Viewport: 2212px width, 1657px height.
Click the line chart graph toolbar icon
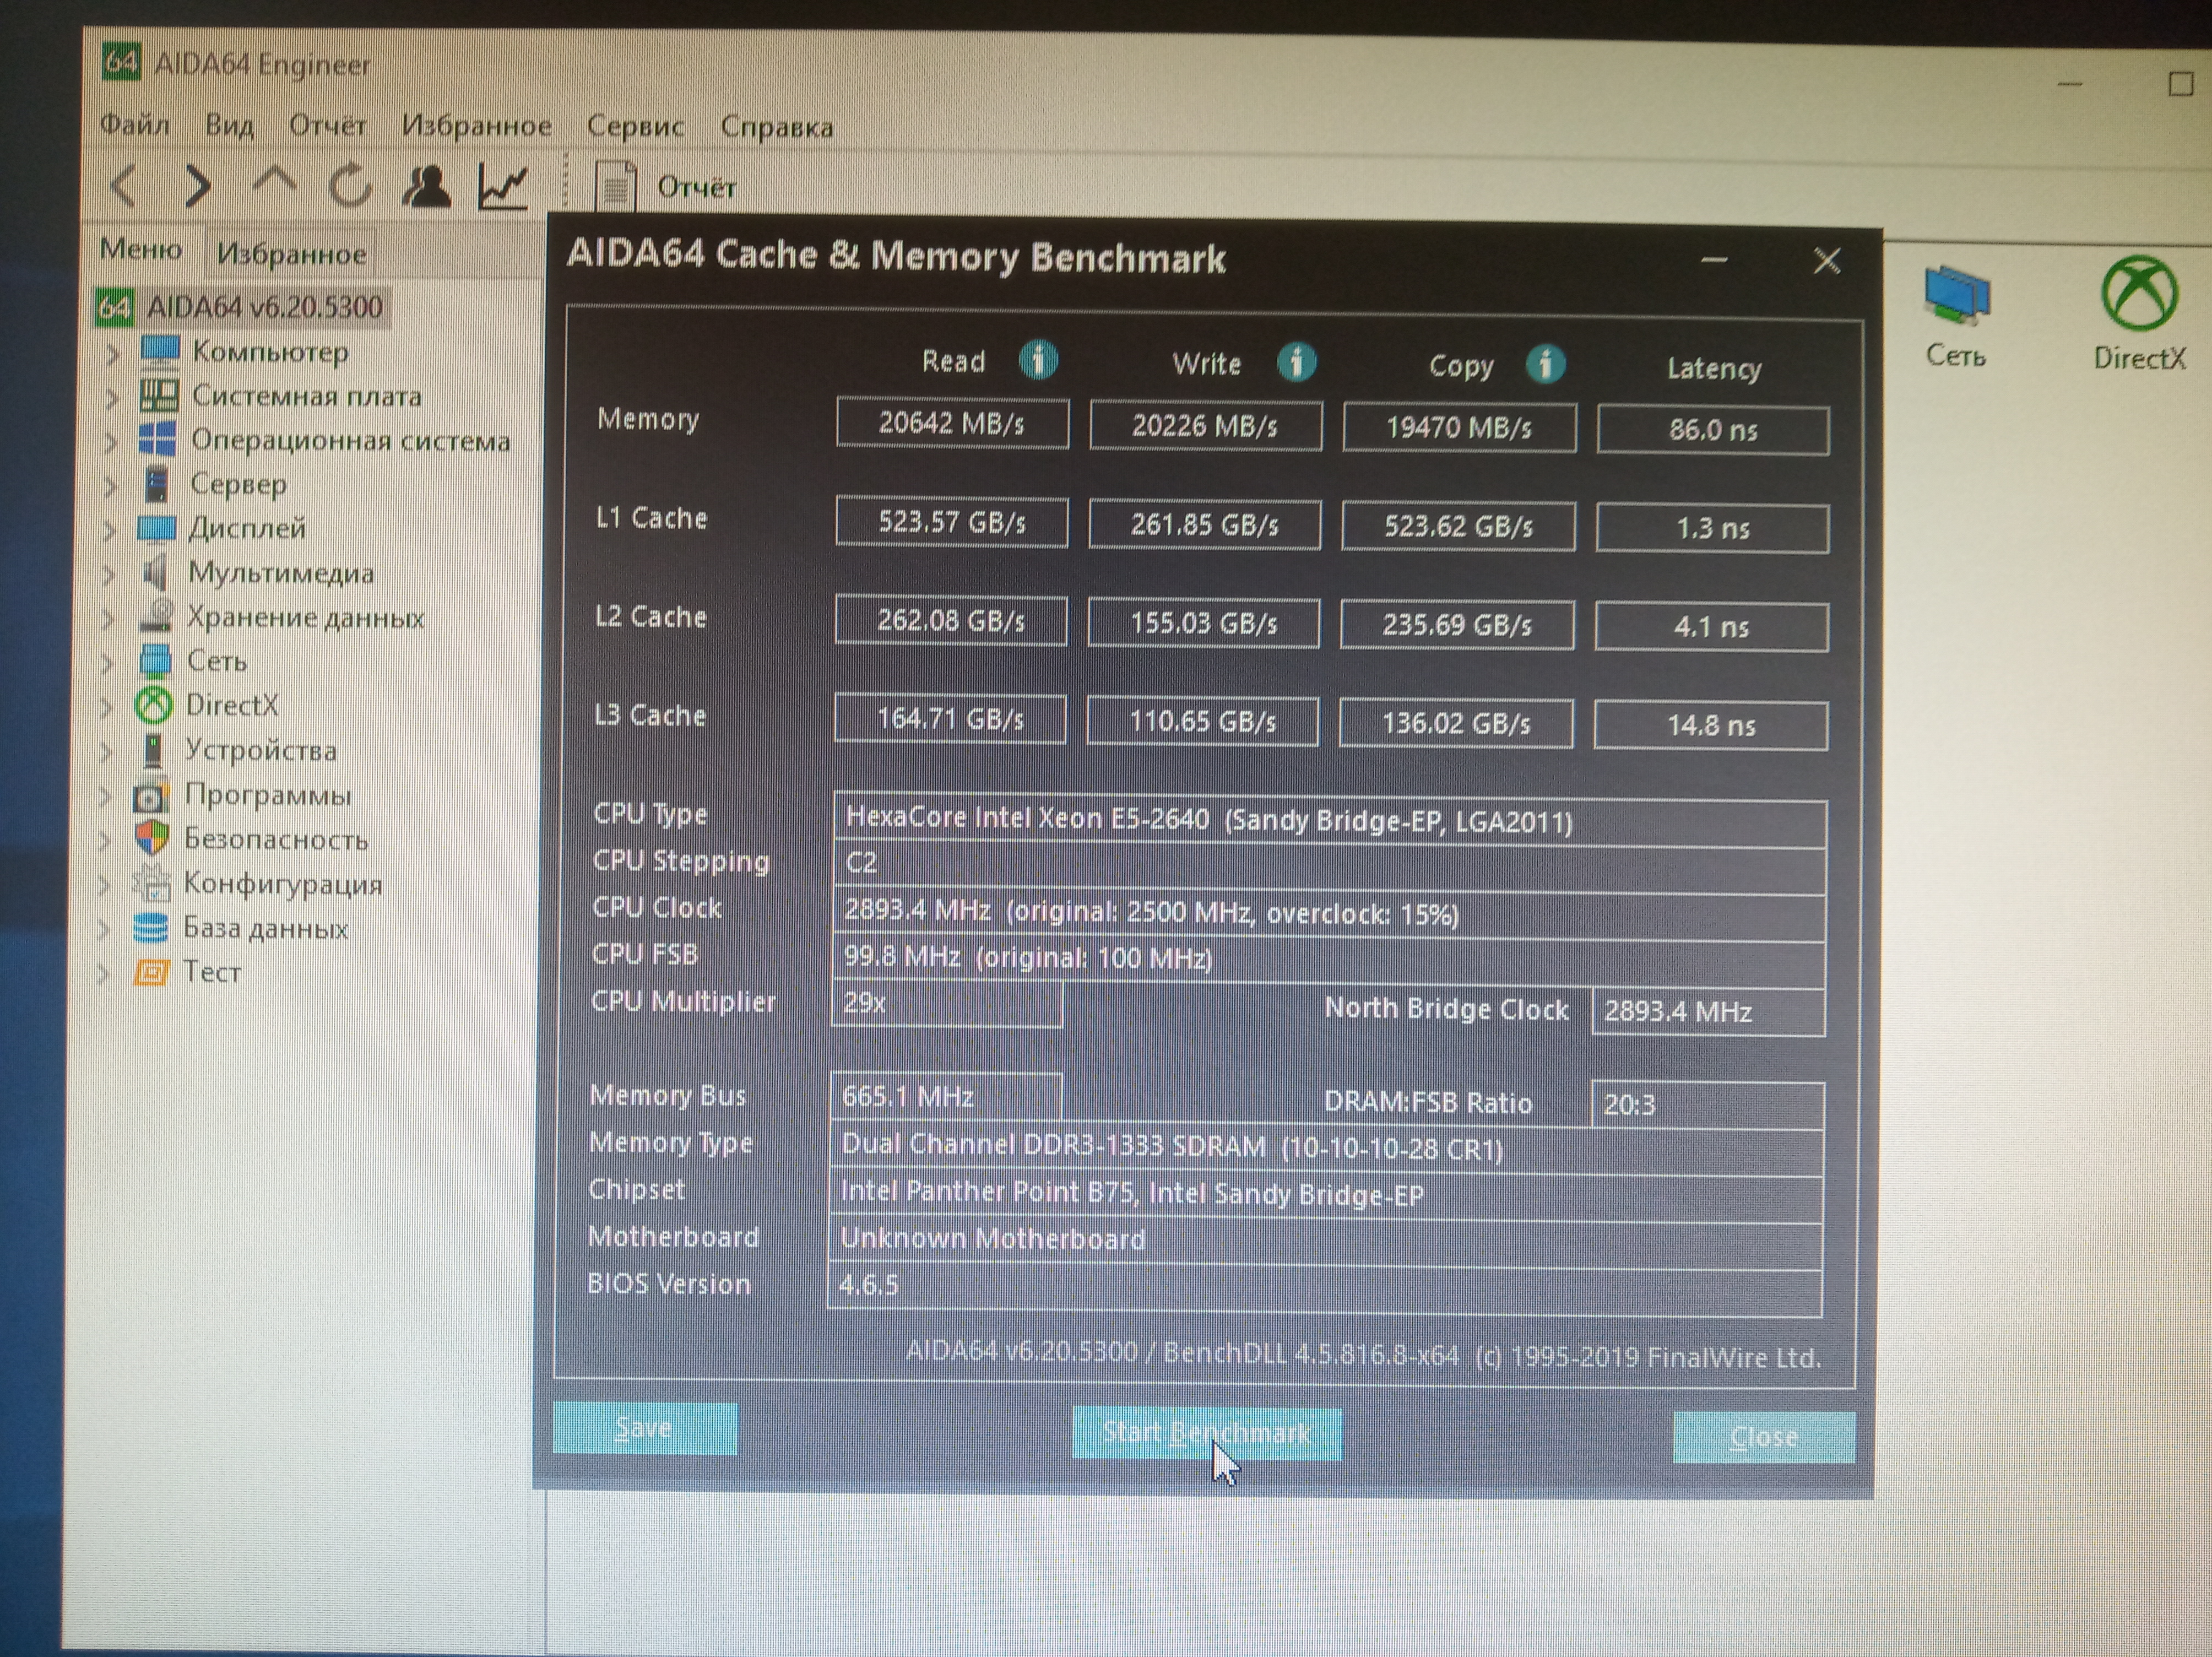pos(502,186)
